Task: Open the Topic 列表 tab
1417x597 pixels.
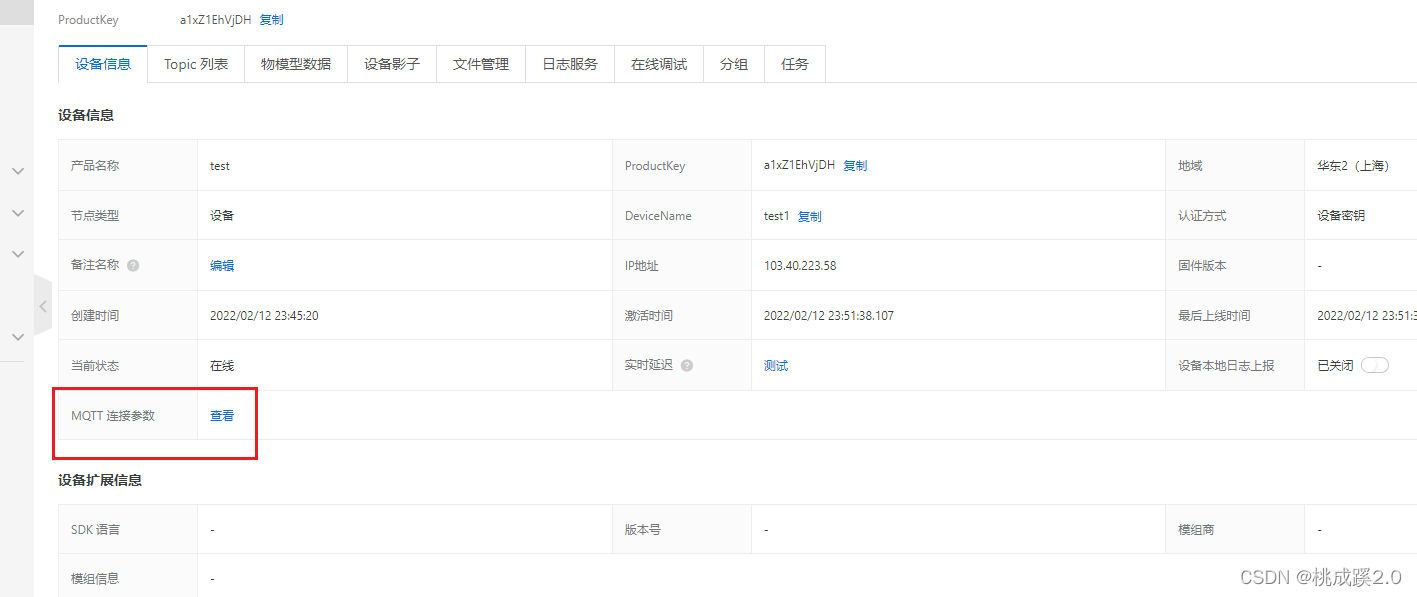Action: click(x=196, y=64)
